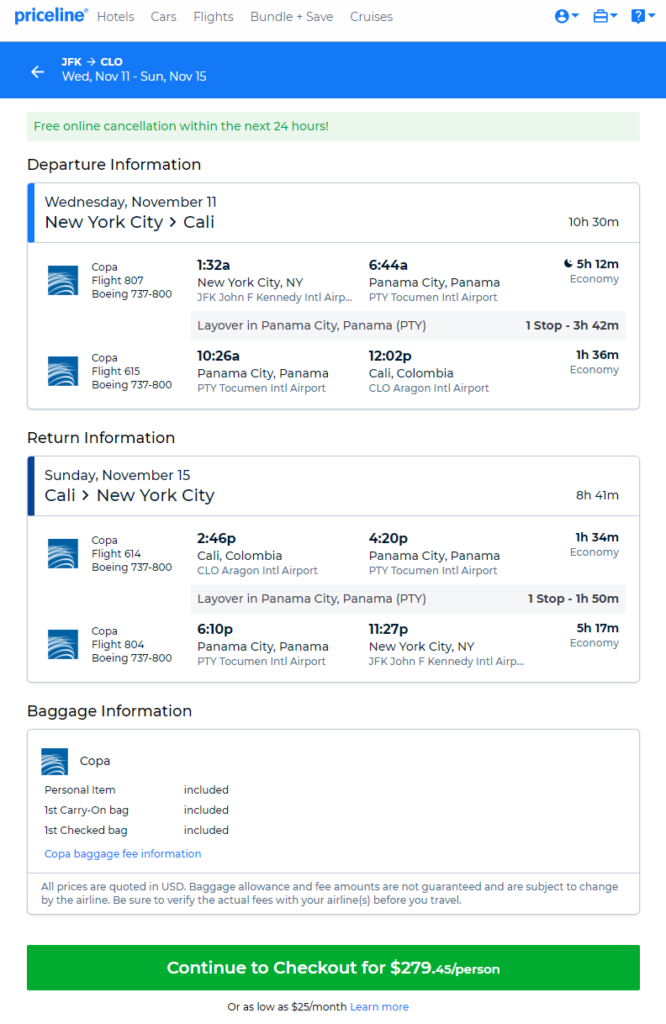Screen dimensions: 666x1024
Task: Open the Hotels menu item
Action: pyautogui.click(x=116, y=17)
